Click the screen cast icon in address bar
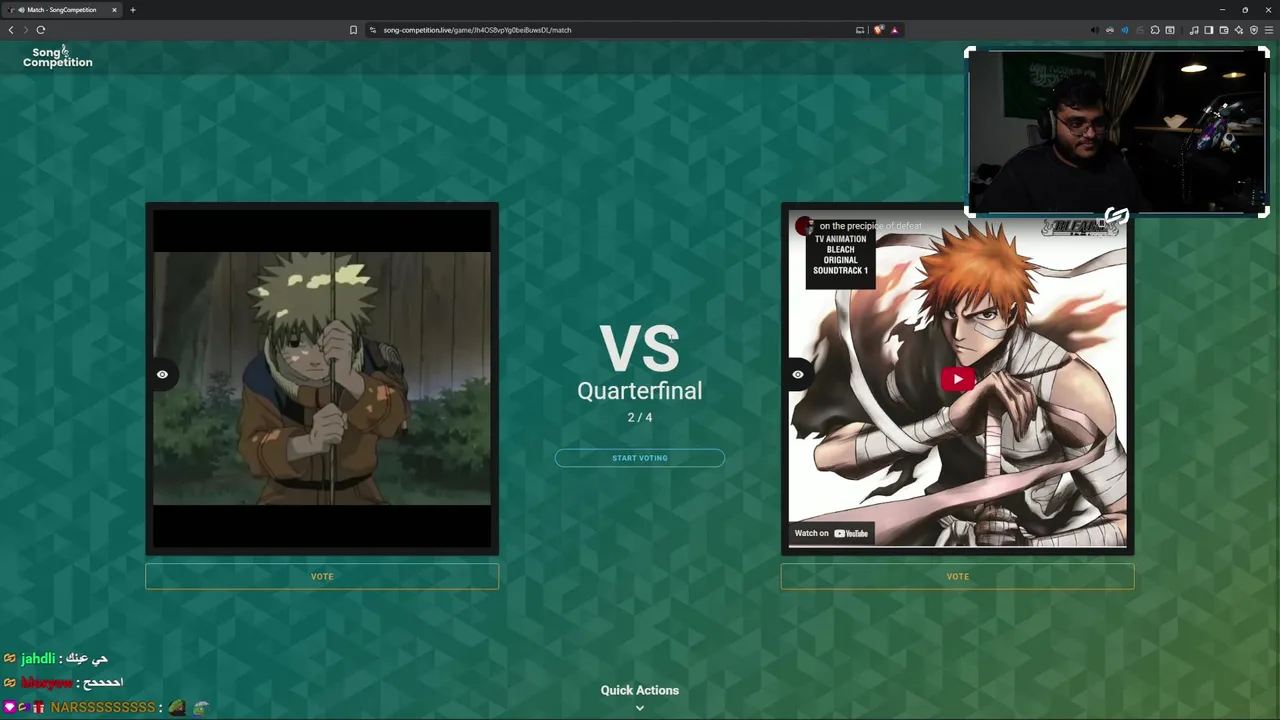 click(x=860, y=30)
